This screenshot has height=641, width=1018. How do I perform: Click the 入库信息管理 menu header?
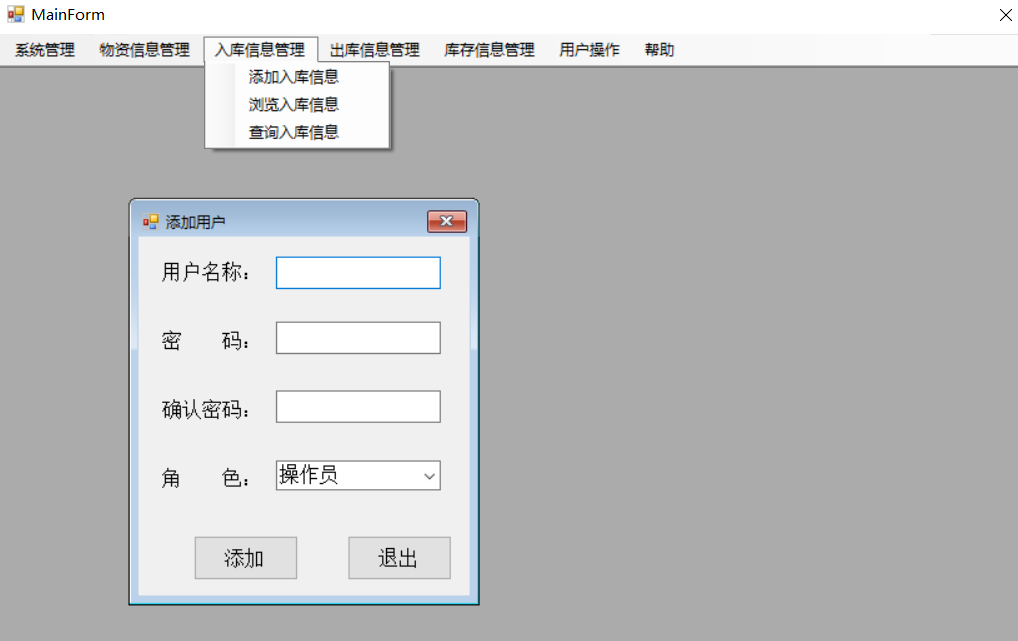tap(260, 49)
